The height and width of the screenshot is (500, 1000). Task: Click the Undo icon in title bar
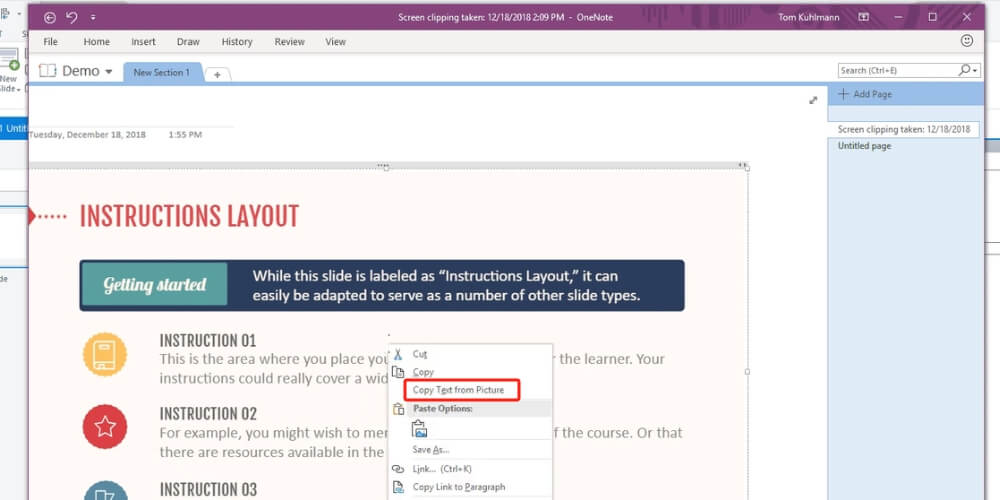[x=71, y=18]
